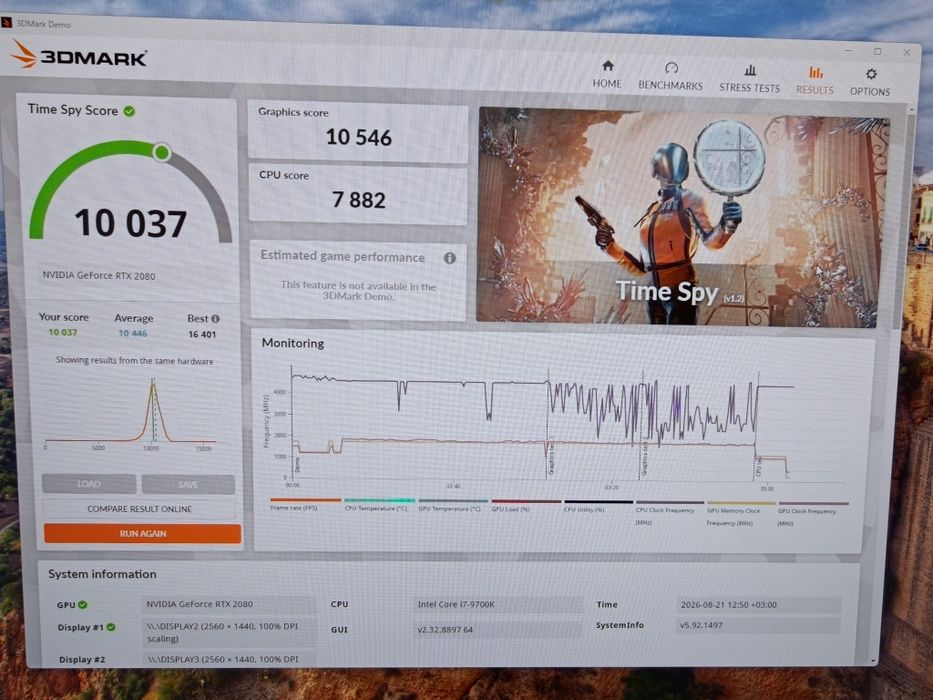Screen dimensions: 933x700
Task: Select the RESULTS tab
Action: tap(815, 80)
